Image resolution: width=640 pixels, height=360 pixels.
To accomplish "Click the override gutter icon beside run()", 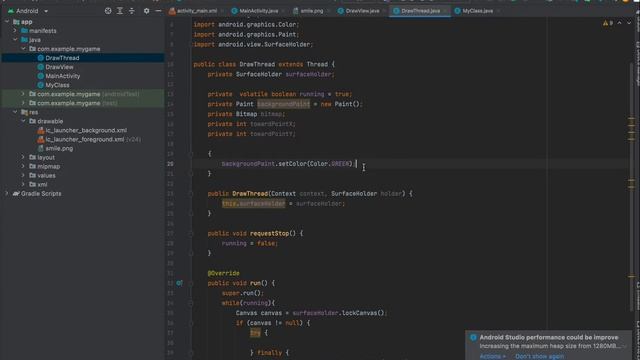I will 179,283.
